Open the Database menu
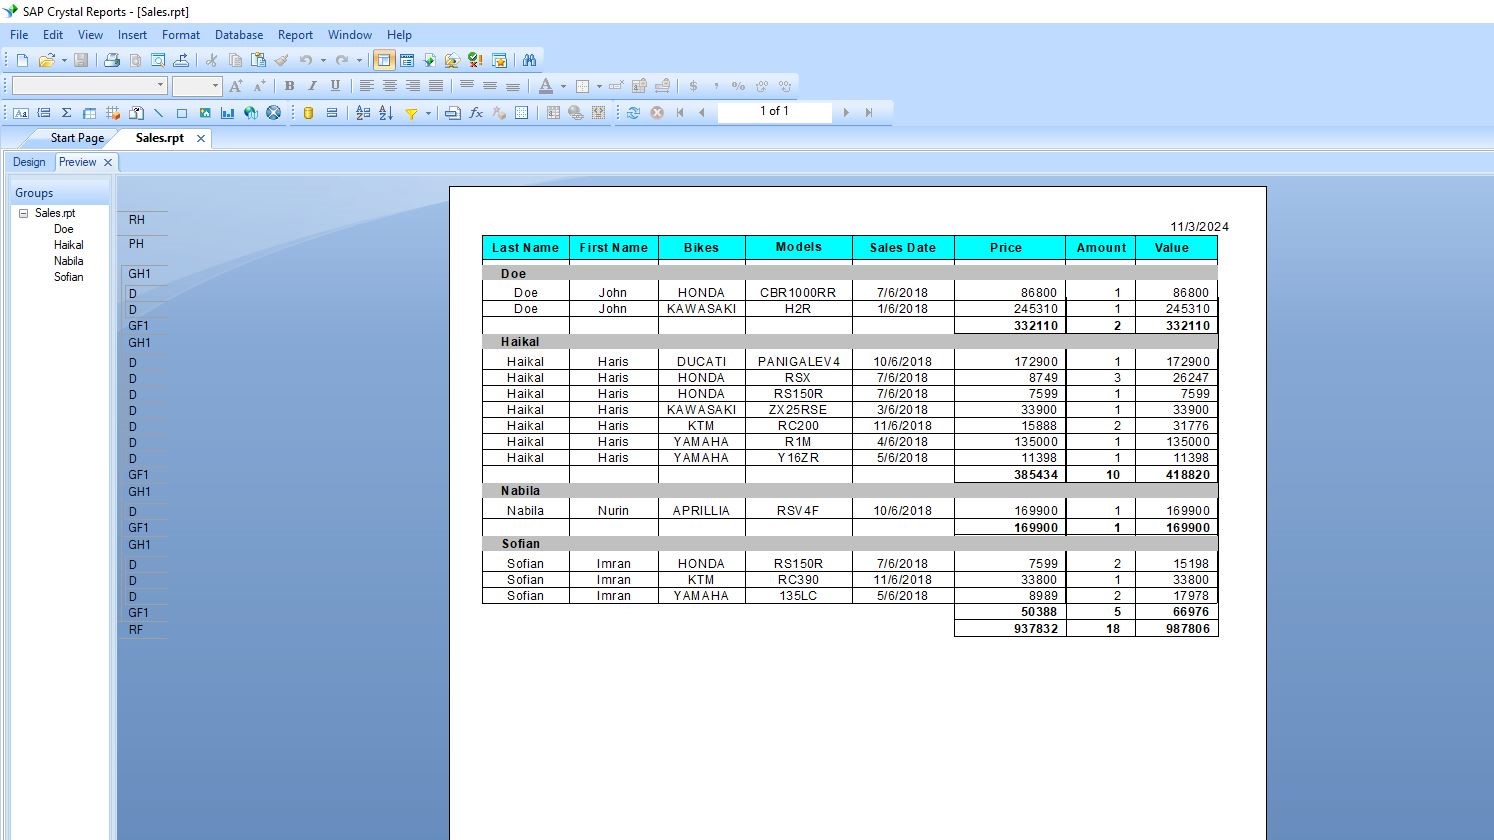 (238, 35)
